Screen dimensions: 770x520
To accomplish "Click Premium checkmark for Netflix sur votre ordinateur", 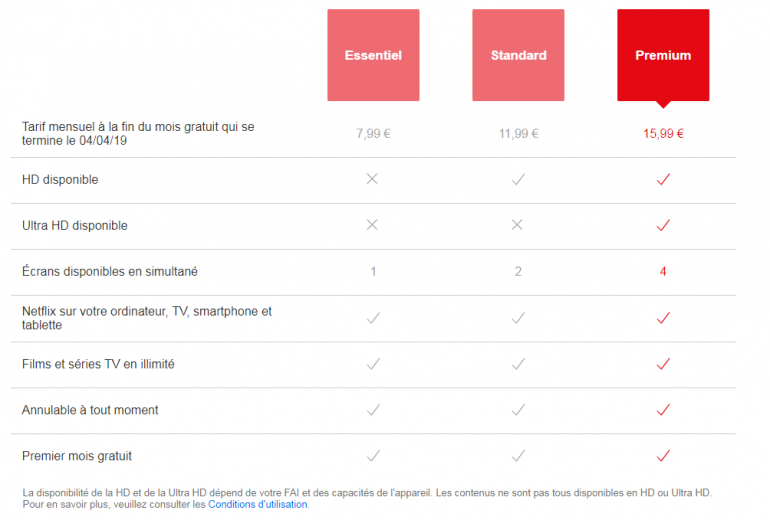I will pos(663,318).
